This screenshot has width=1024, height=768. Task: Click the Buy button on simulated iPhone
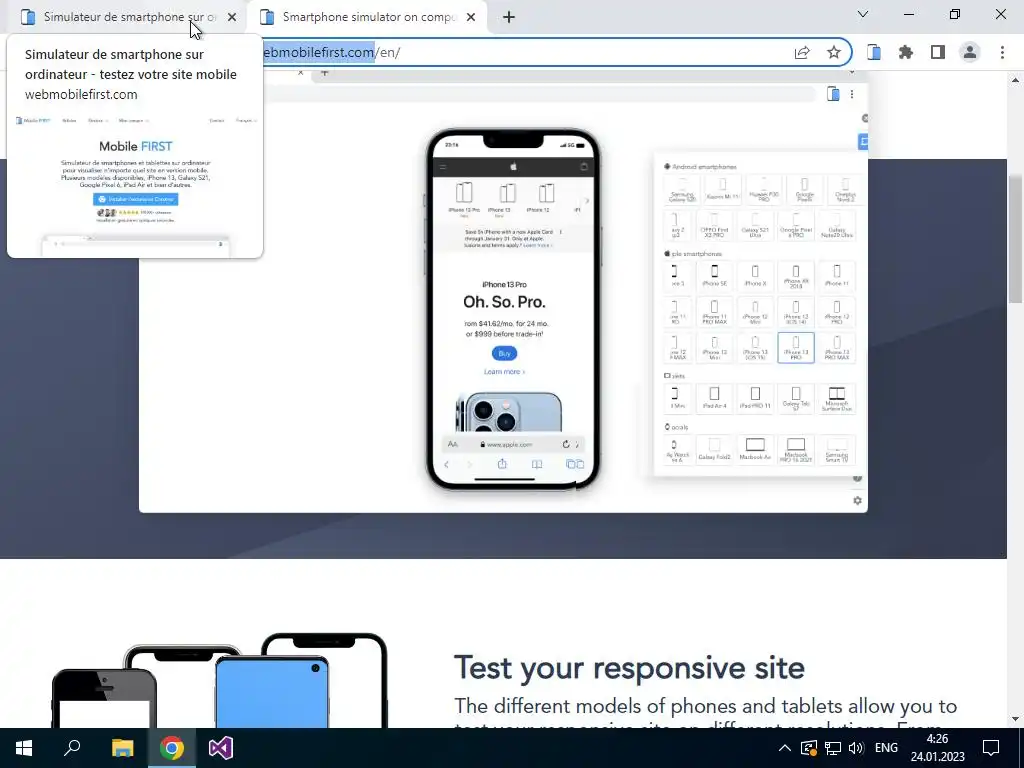504,353
